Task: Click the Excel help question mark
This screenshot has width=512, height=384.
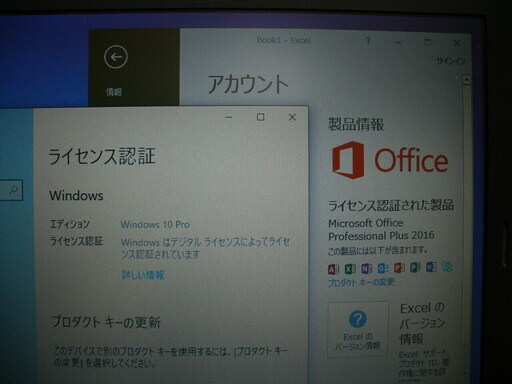Action: click(368, 41)
